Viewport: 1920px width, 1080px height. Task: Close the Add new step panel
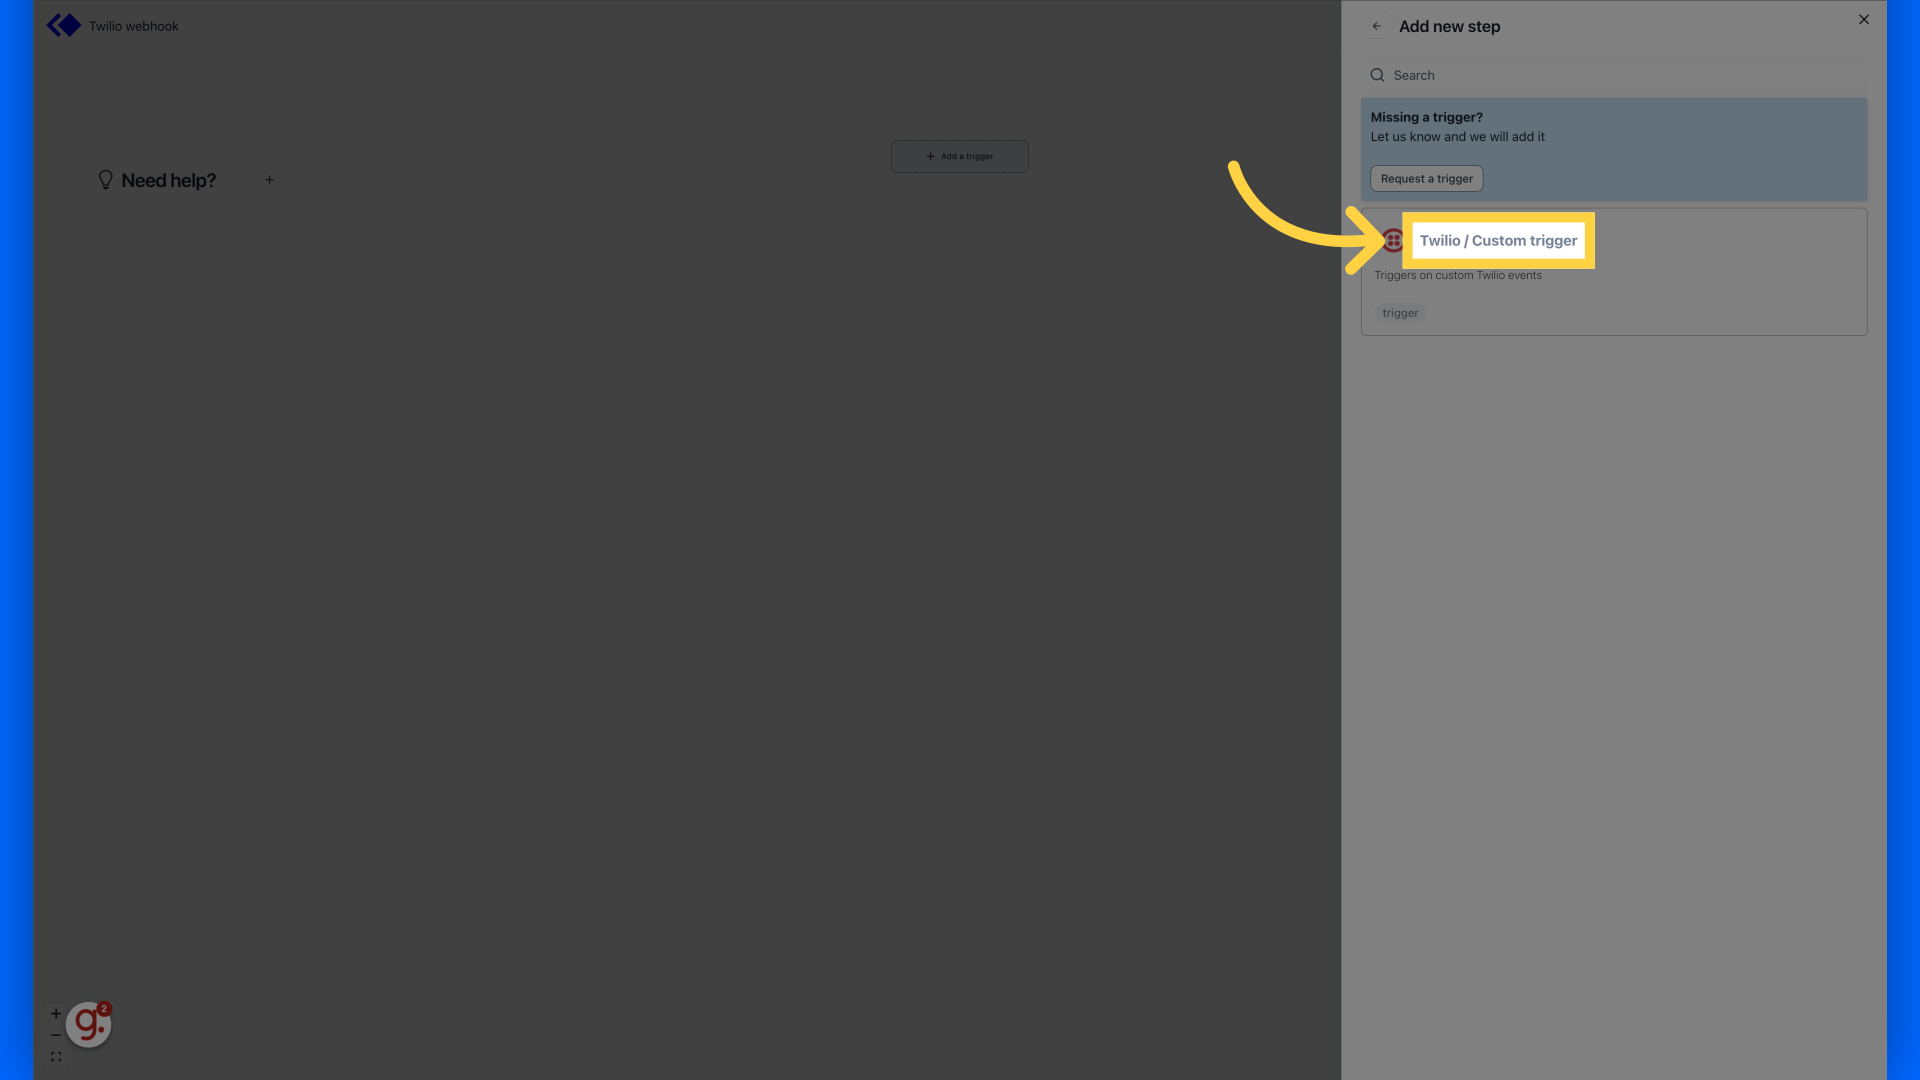click(1863, 19)
